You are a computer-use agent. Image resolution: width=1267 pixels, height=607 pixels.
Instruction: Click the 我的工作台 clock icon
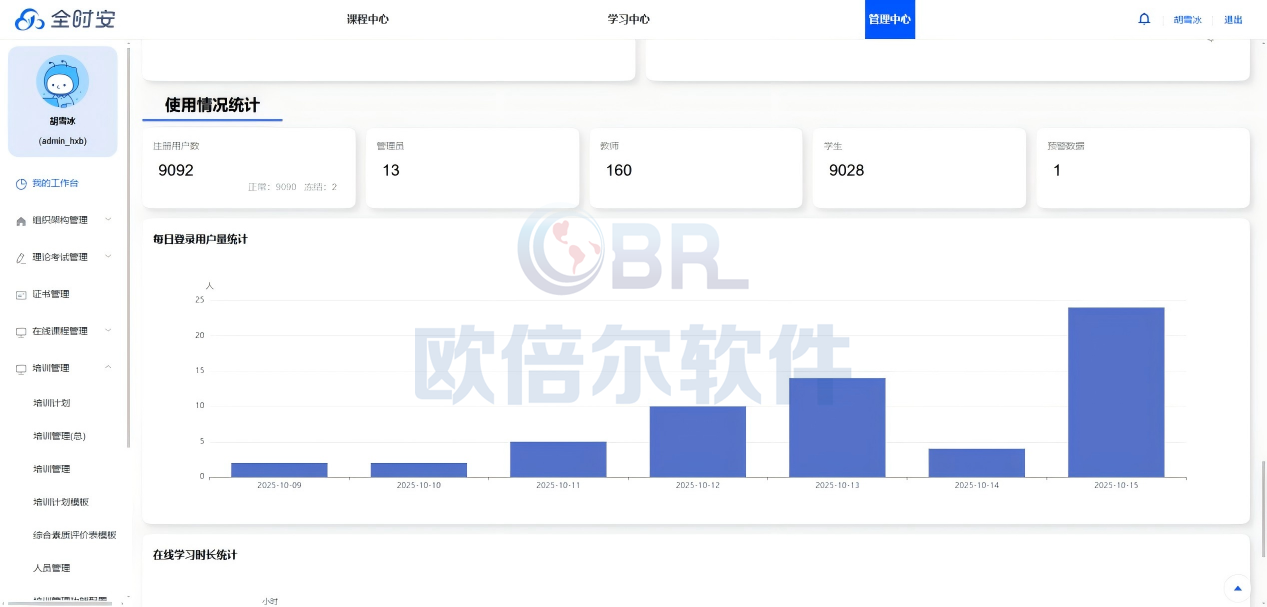(21, 184)
